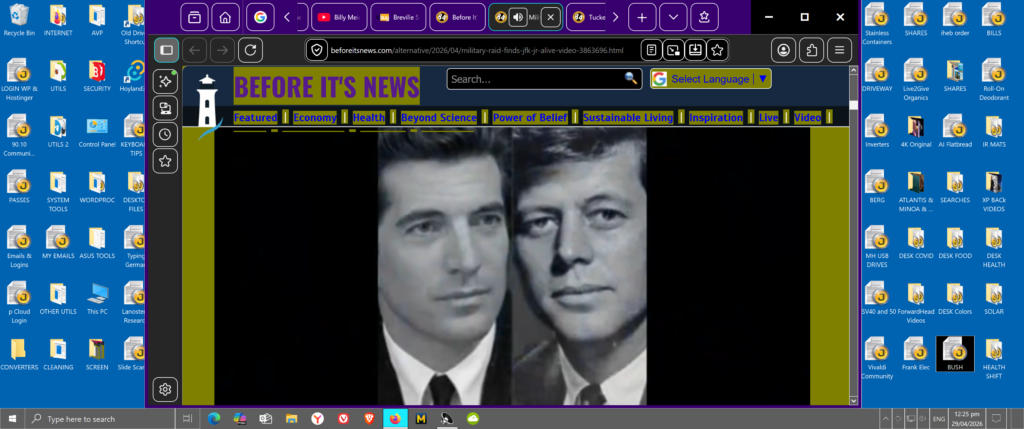Open the Beyond Science navigation link
The image size is (1024, 429).
[438, 118]
